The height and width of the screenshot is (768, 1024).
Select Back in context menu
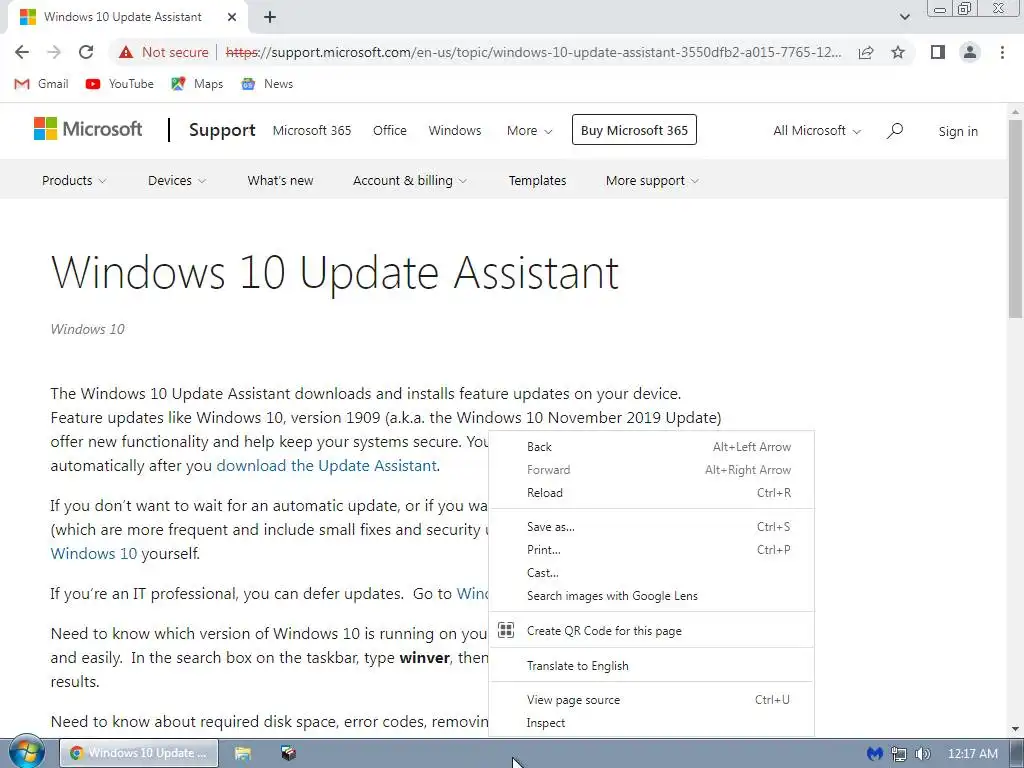[x=652, y=447]
